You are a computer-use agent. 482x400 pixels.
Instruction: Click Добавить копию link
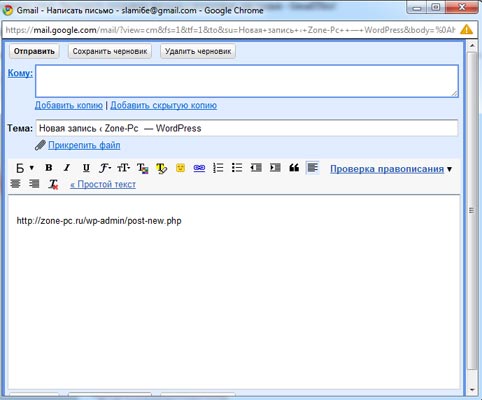(69, 105)
